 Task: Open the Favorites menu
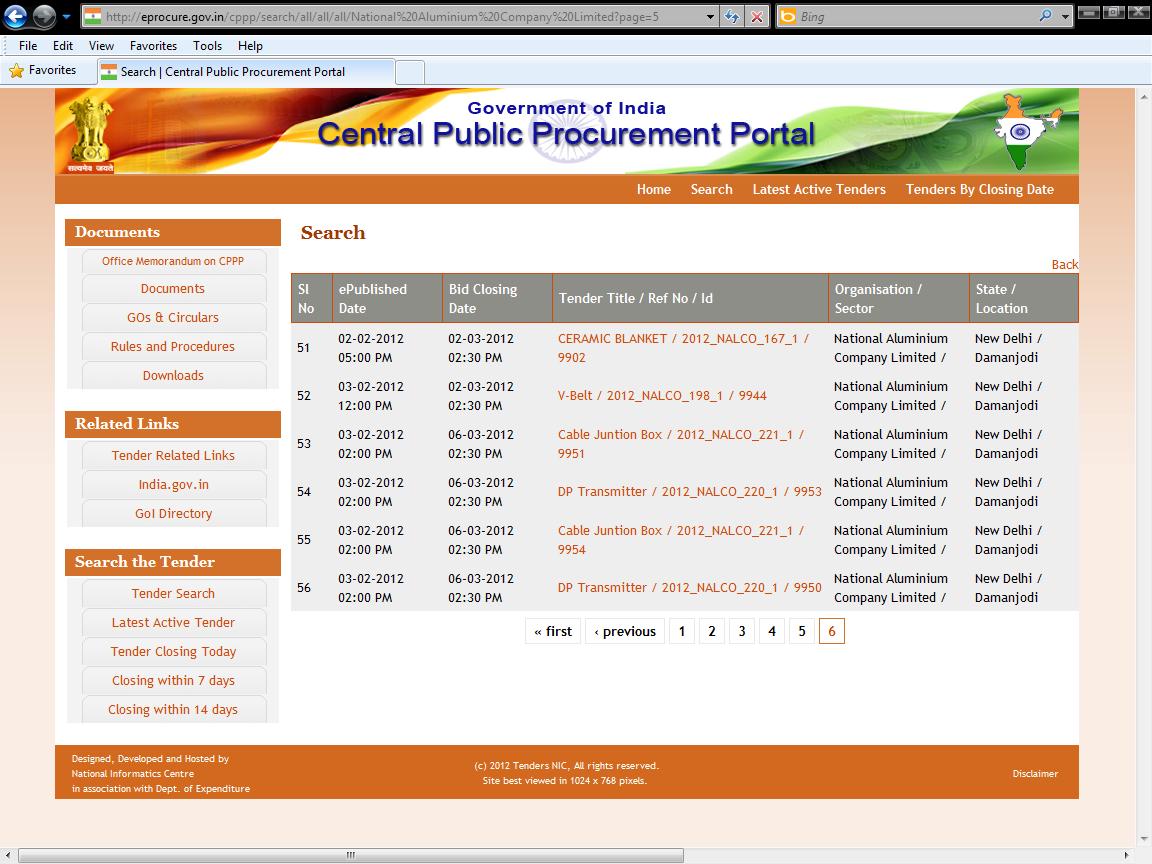[x=154, y=46]
